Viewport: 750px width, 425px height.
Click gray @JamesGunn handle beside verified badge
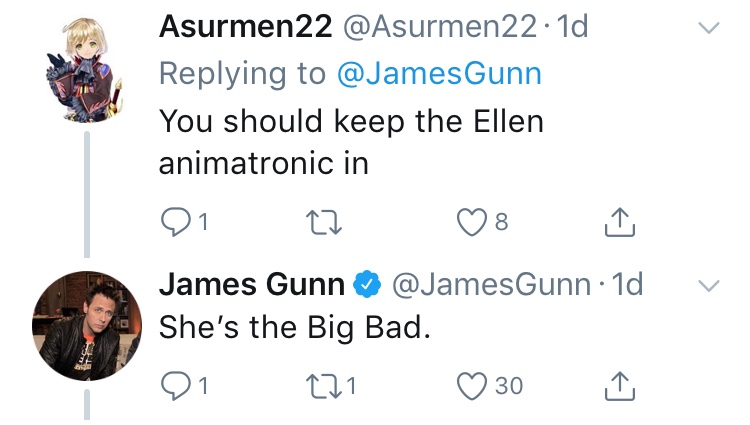click(x=491, y=285)
